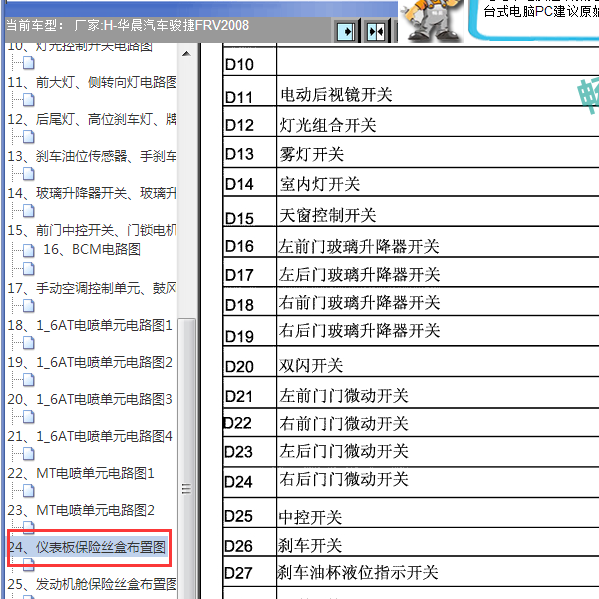Click the collapse arrows toolbar icon

pyautogui.click(x=376, y=31)
